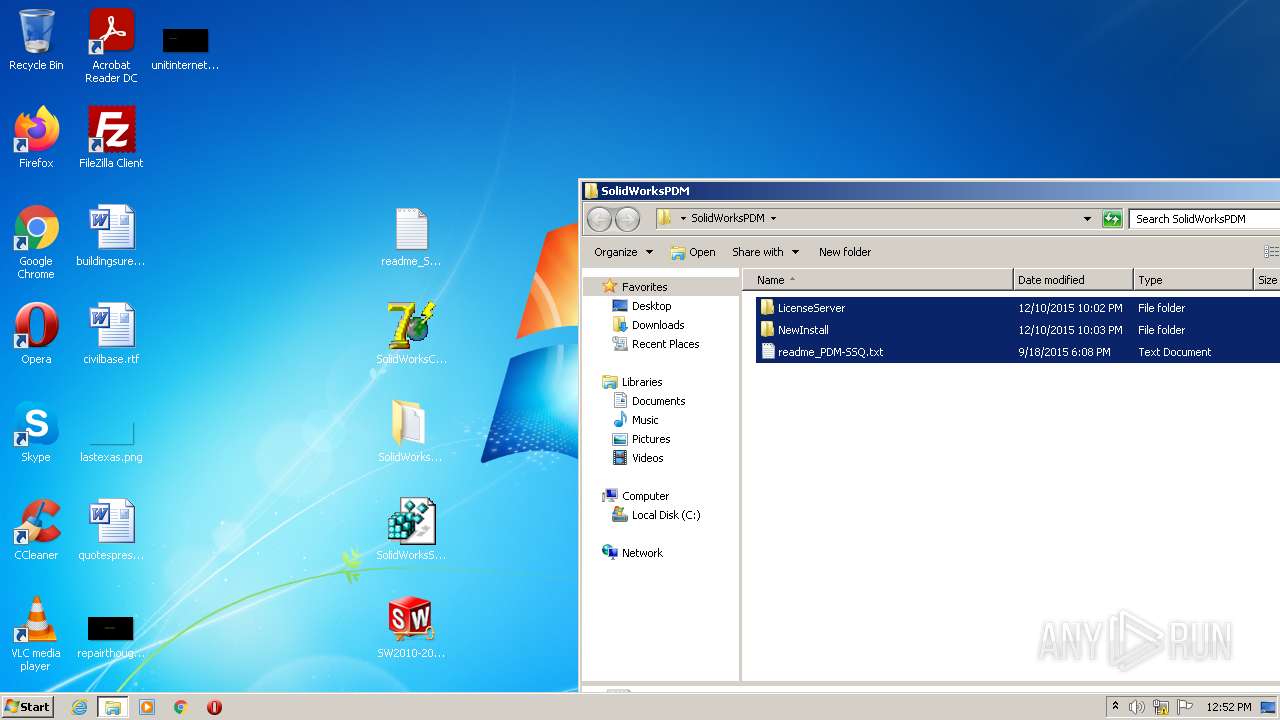
Task: Select the readme_S text file on desktop
Action: pyautogui.click(x=411, y=236)
